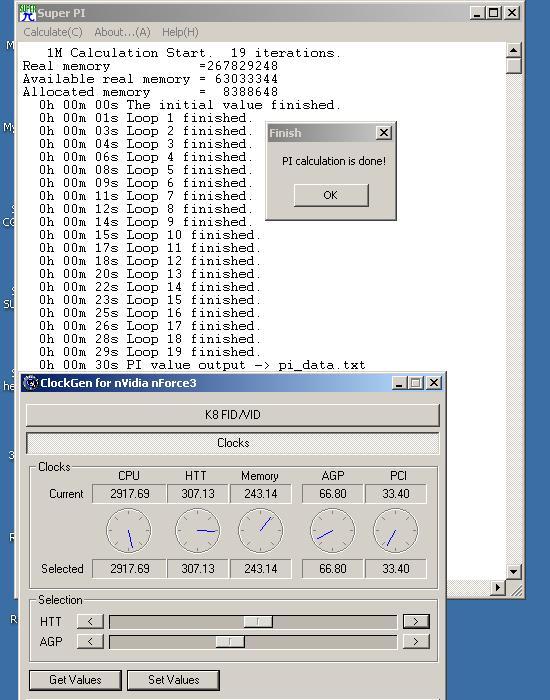Click OK in the Finish dialog
The height and width of the screenshot is (700, 550).
coord(331,195)
